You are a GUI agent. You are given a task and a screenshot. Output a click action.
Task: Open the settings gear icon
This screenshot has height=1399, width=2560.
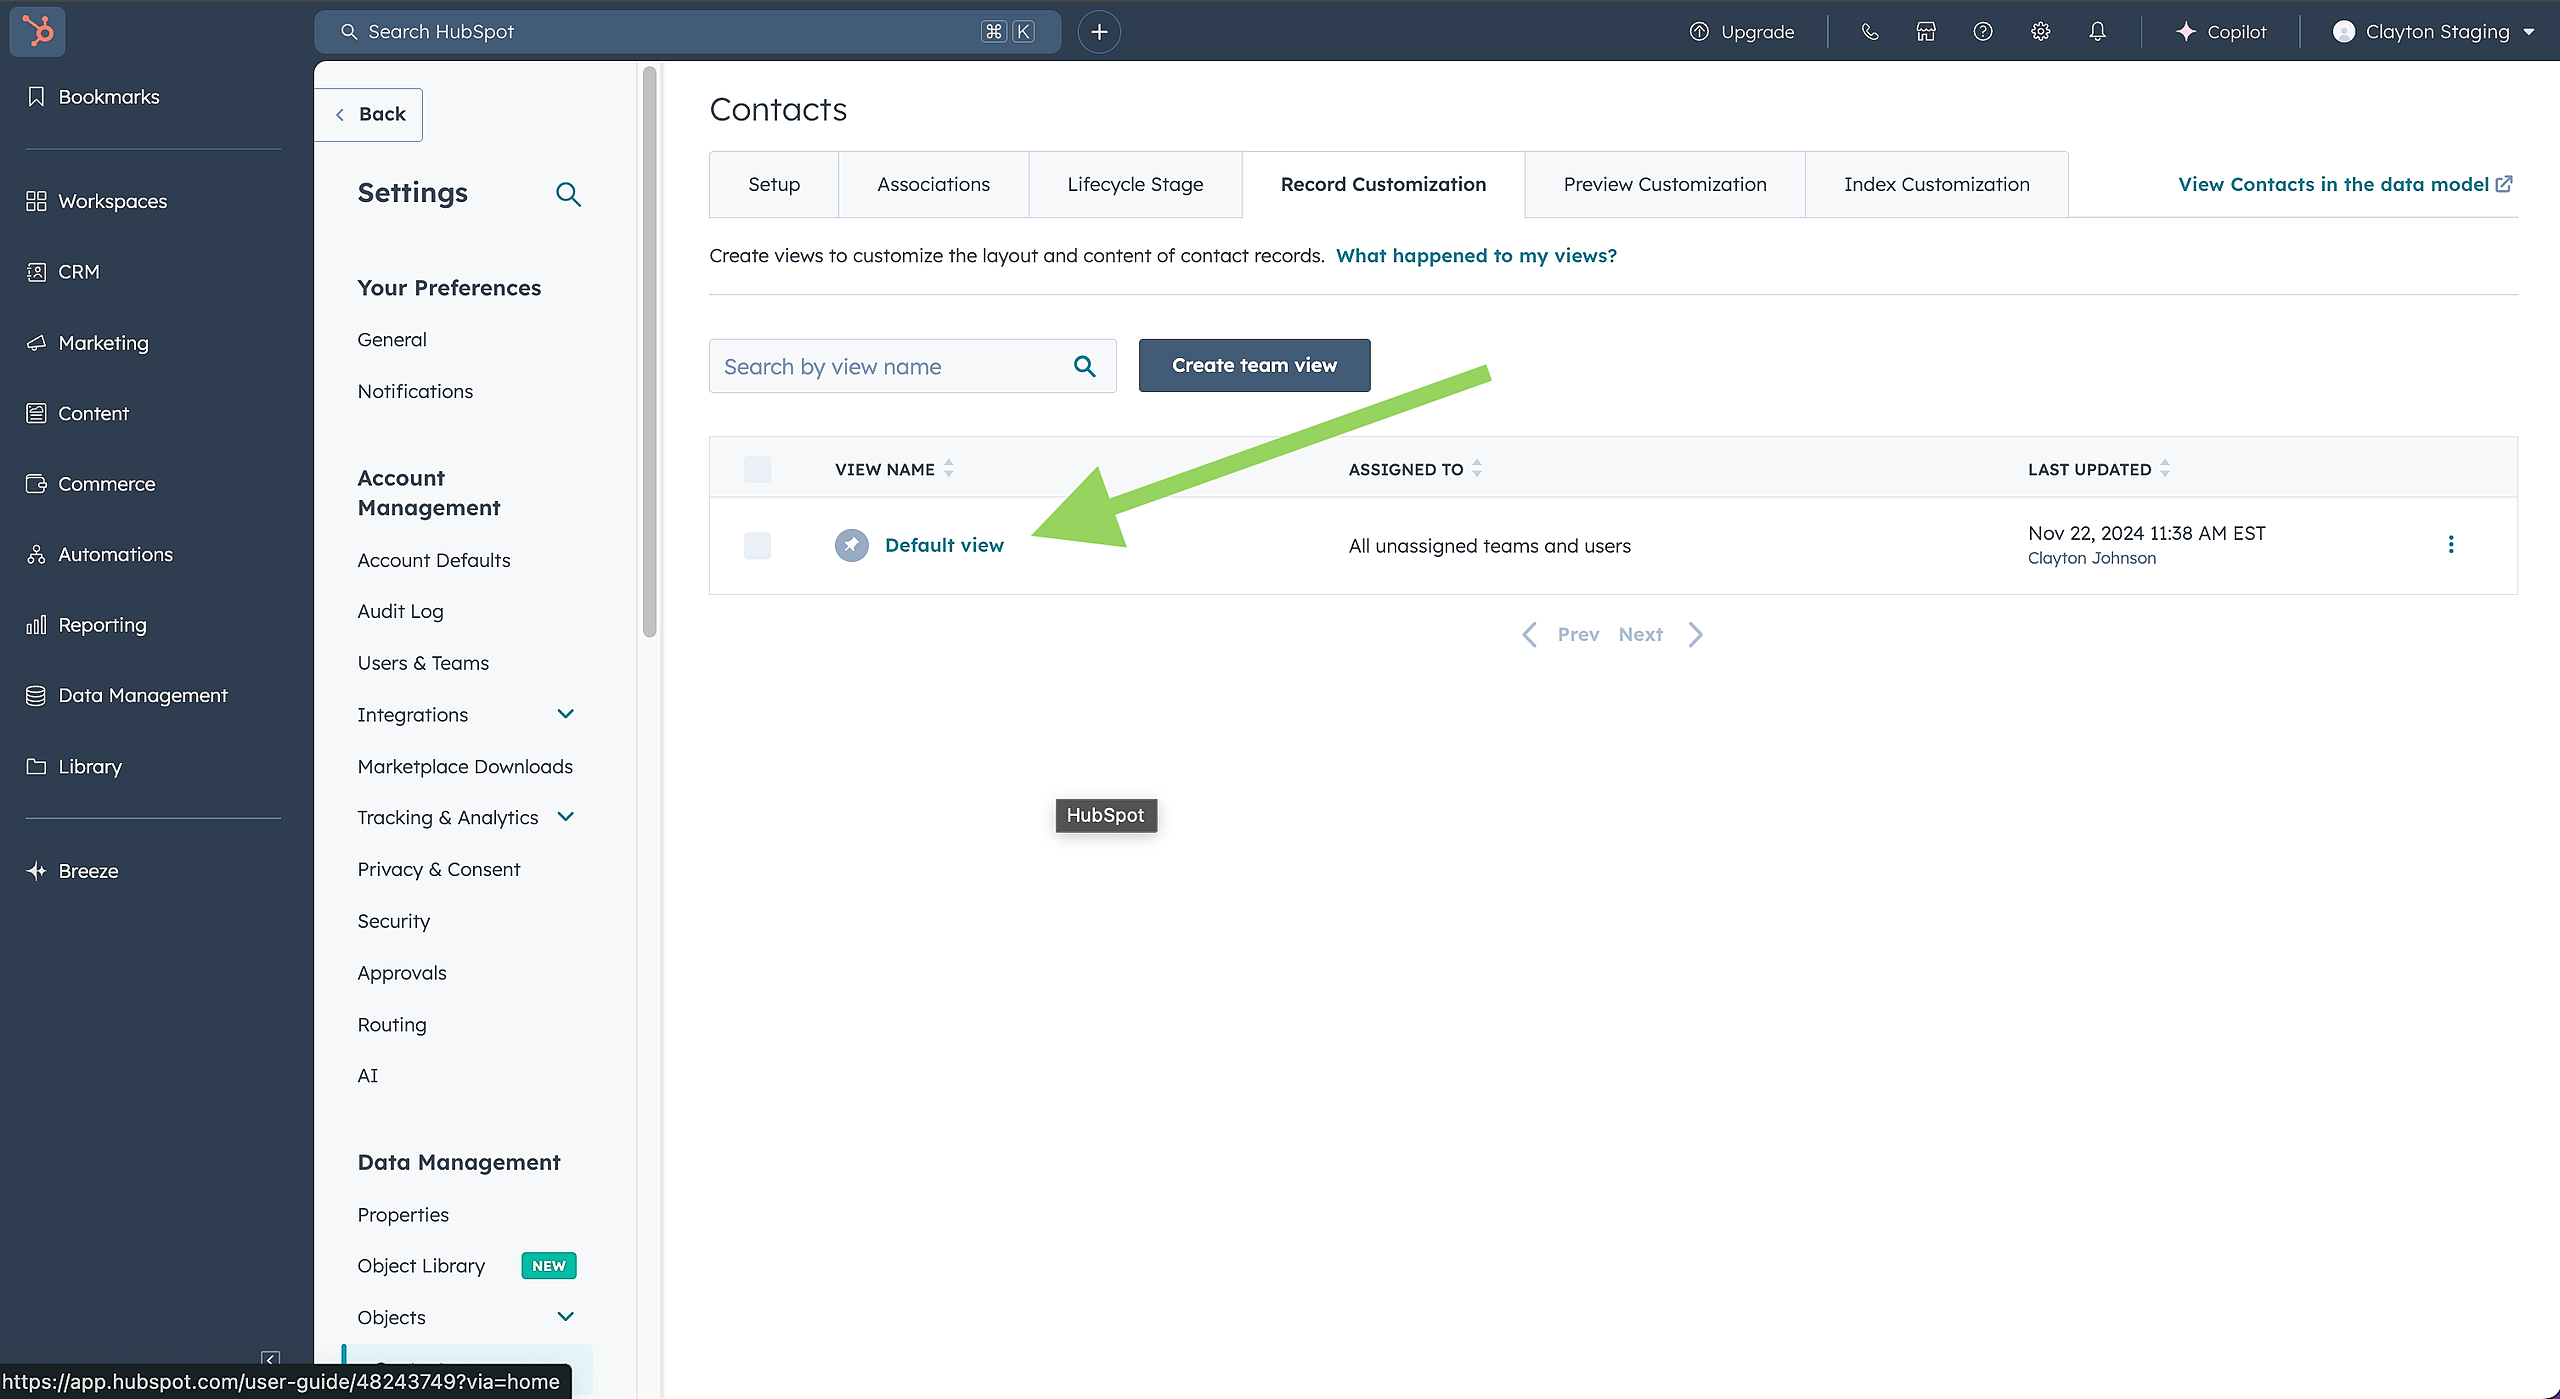coord(2040,31)
